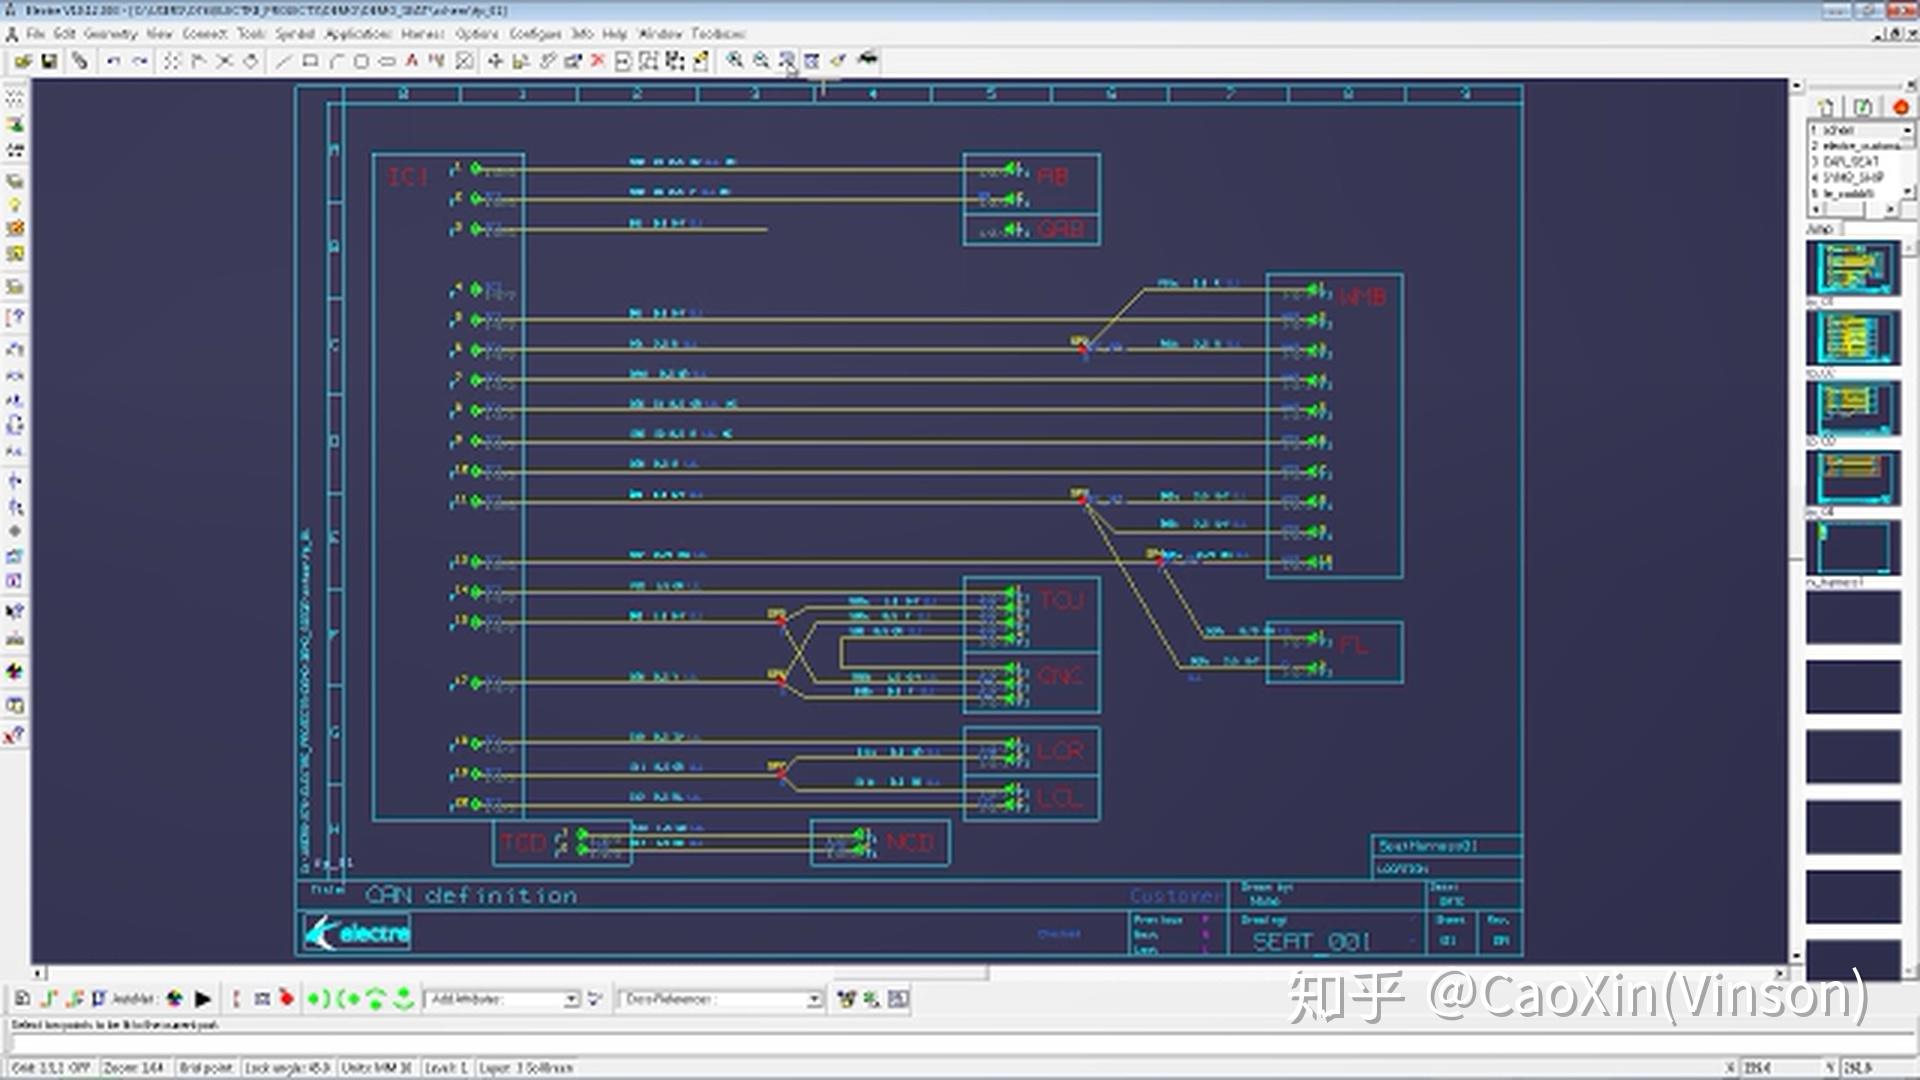Viewport: 1920px width, 1080px height.
Task: Open the fifth nearly empty sheet thumbnail
Action: (x=1853, y=548)
